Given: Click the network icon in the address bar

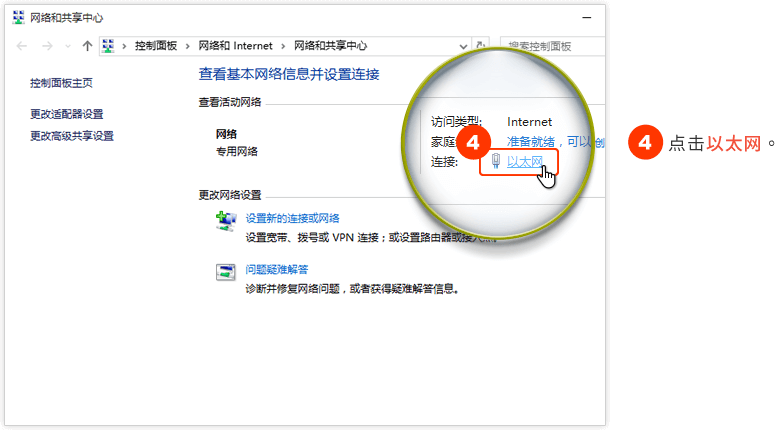Looking at the screenshot, I should (109, 46).
